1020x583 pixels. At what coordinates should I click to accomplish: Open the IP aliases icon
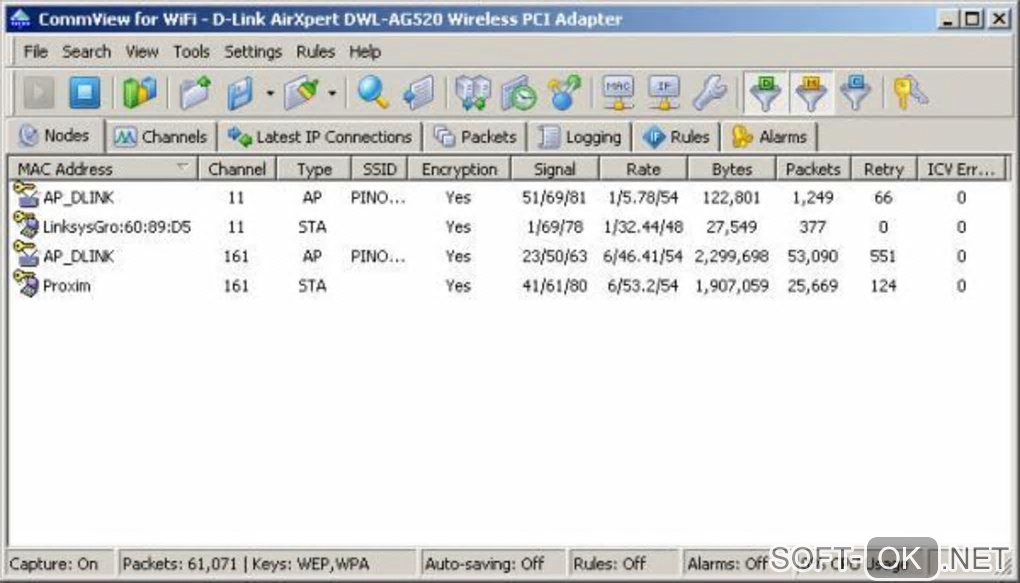point(664,93)
